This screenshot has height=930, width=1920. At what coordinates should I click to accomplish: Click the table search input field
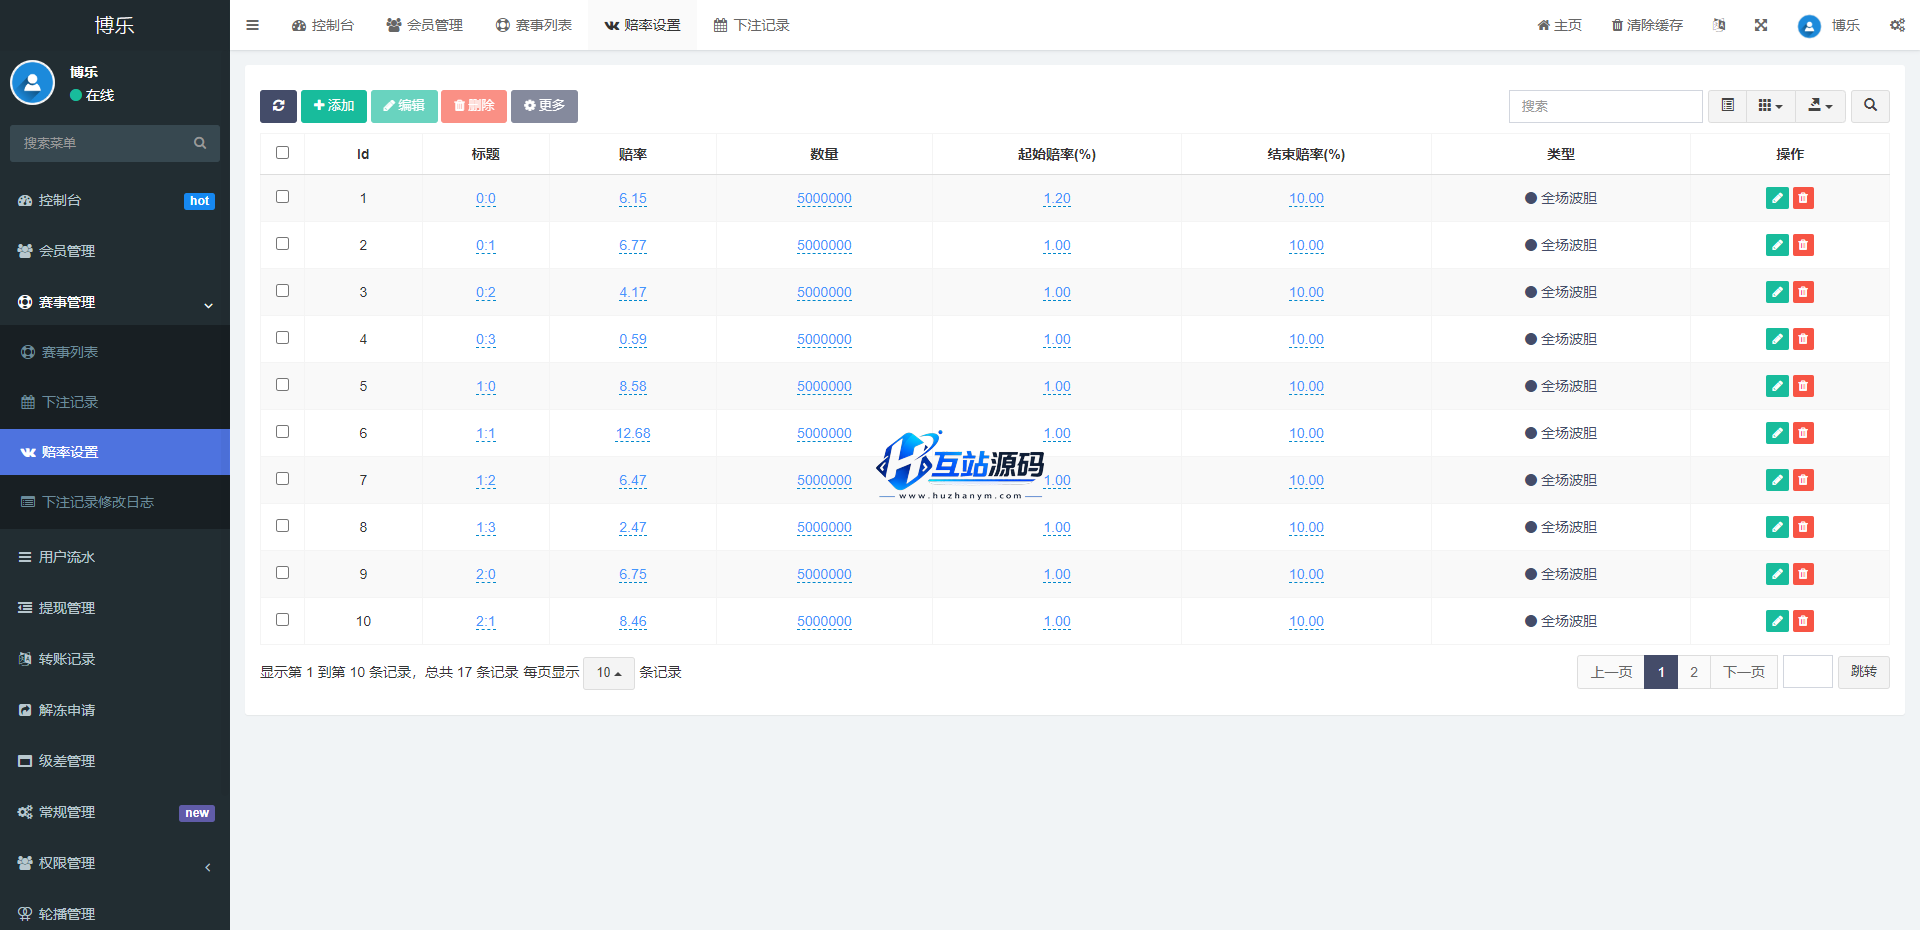(x=1605, y=106)
